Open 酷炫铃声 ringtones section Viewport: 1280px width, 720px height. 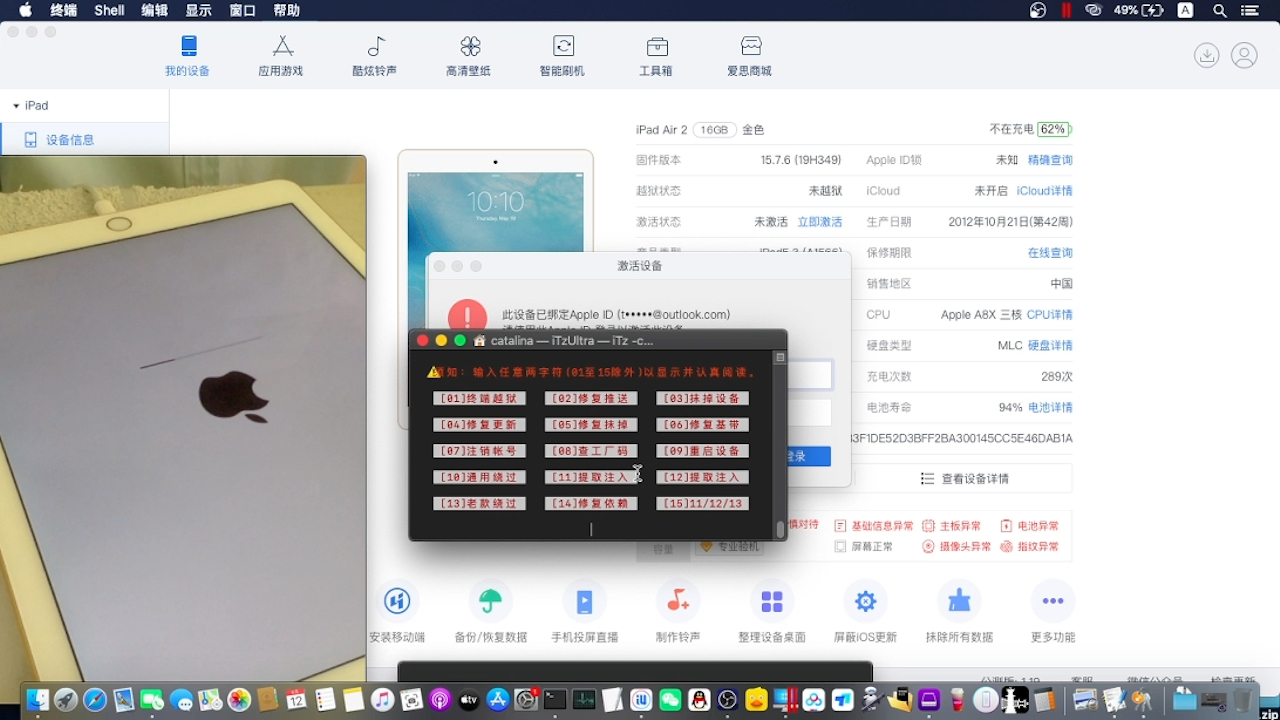point(375,57)
